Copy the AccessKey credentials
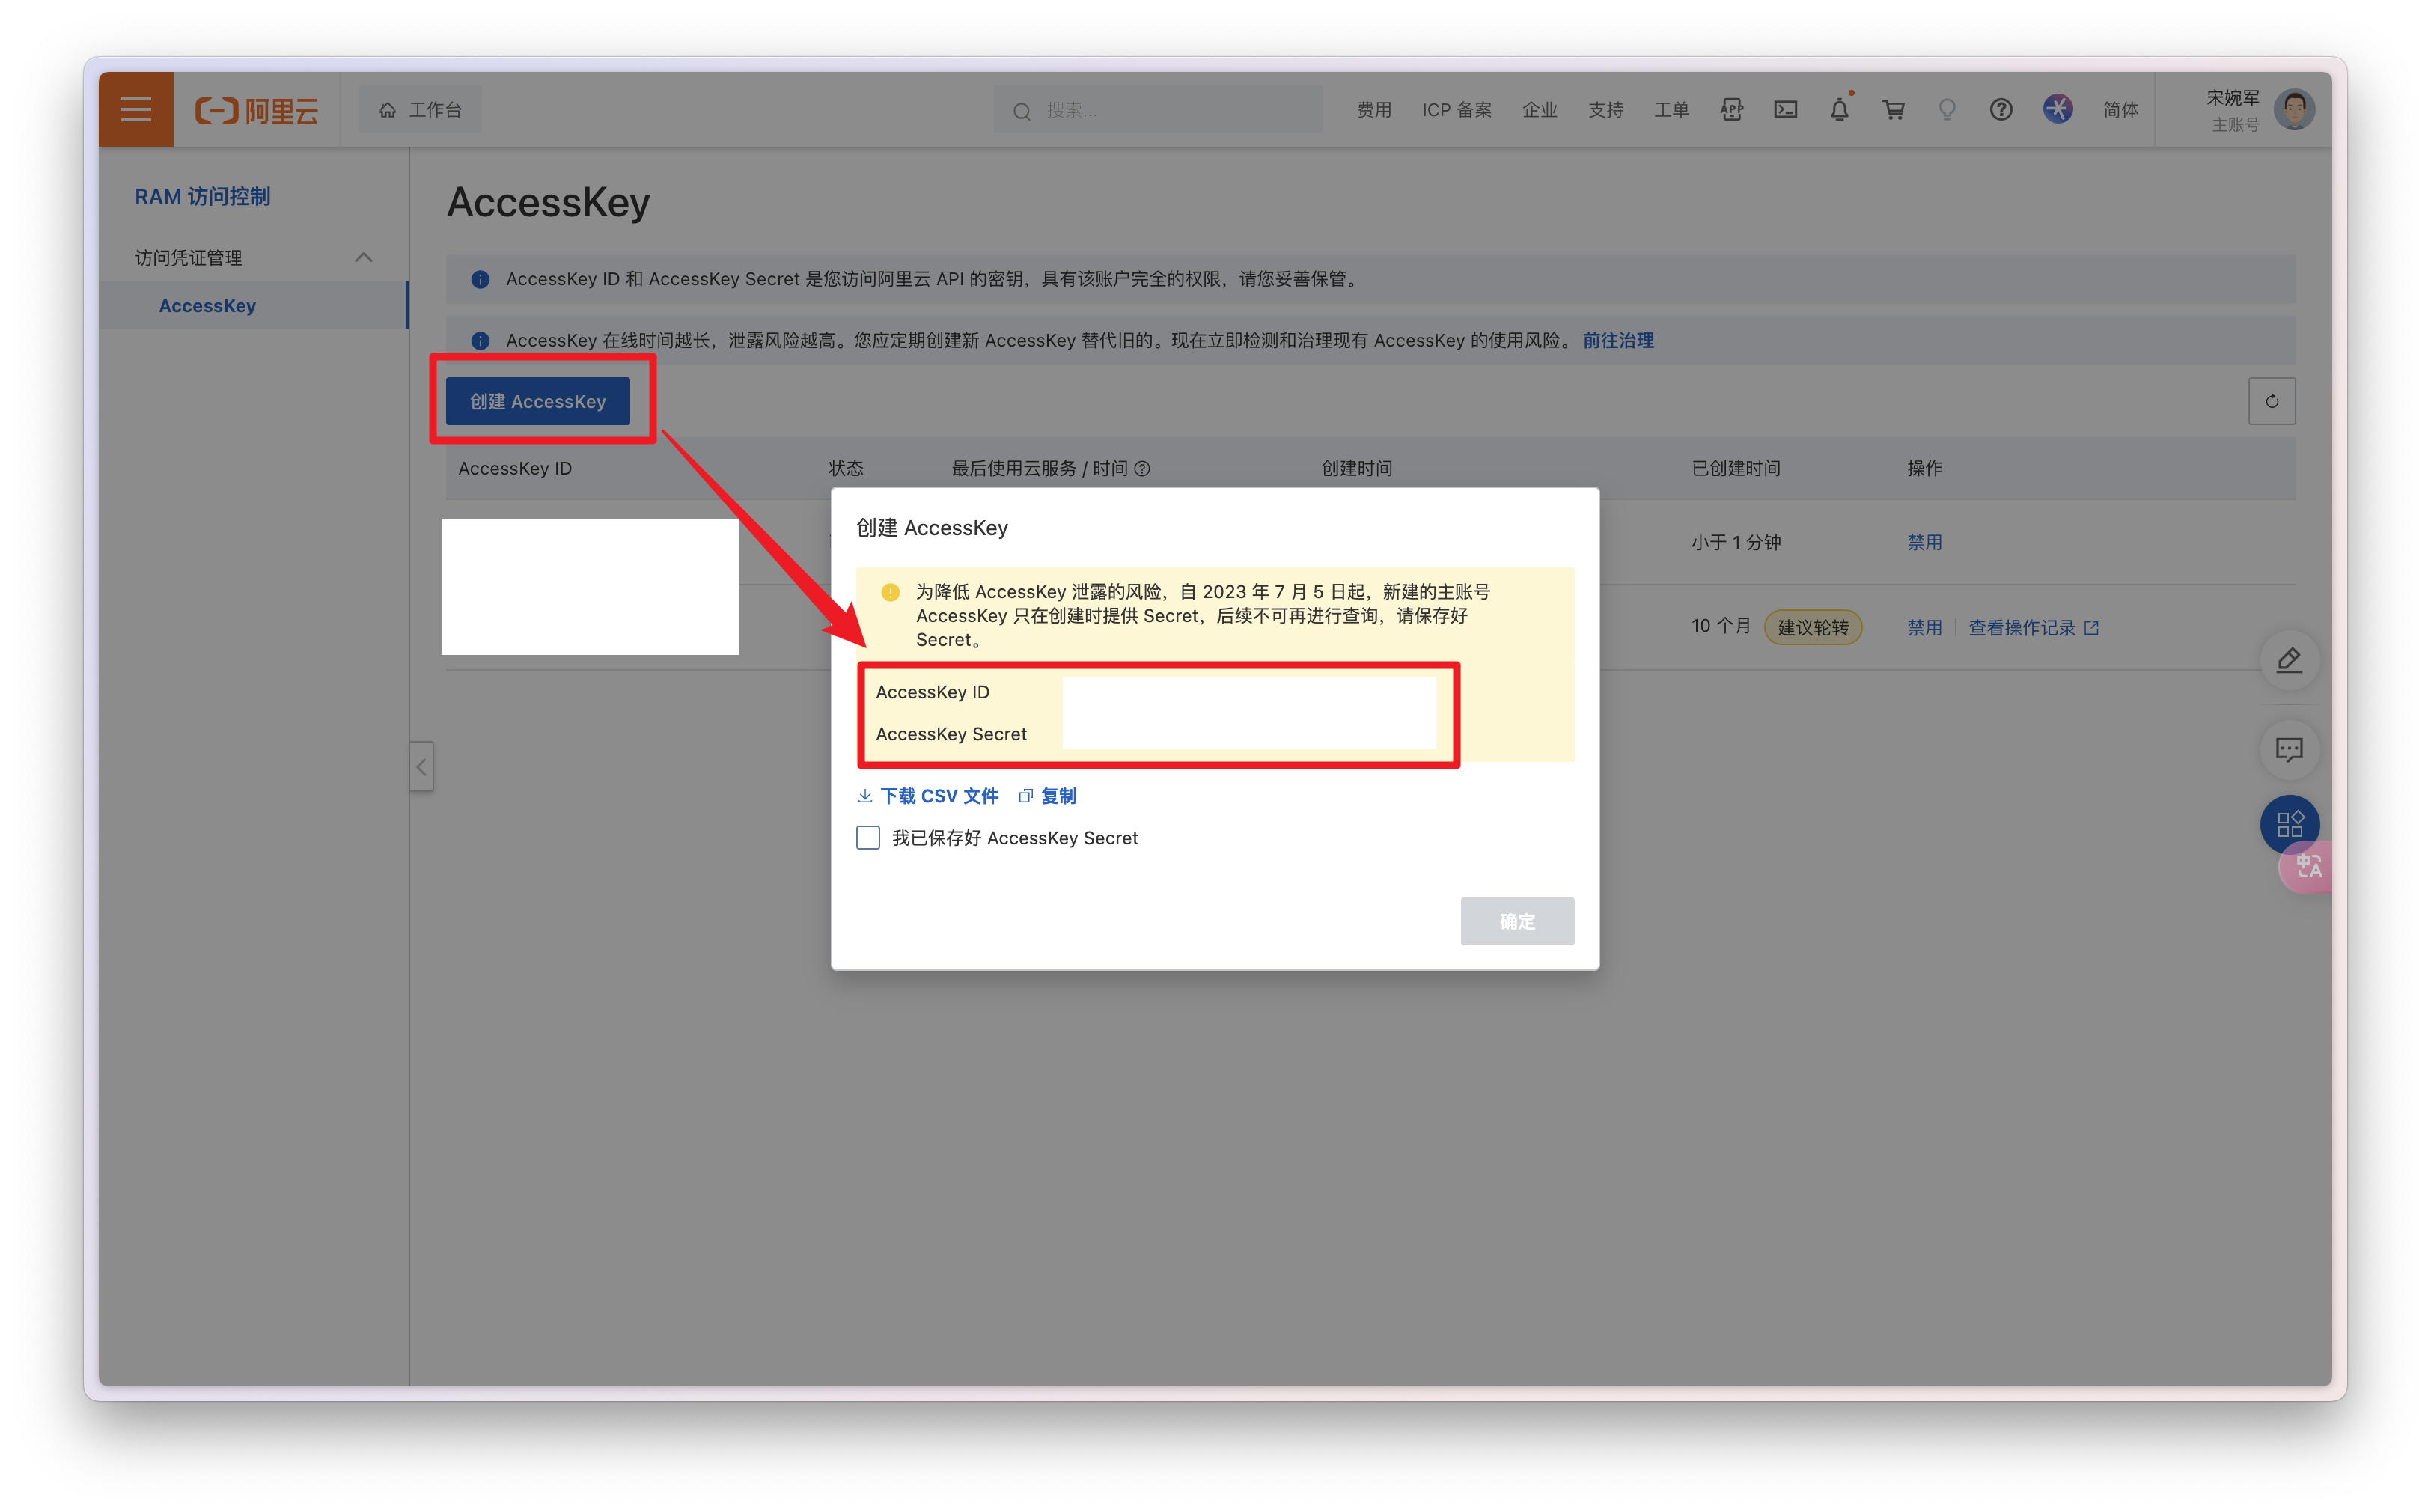Screen dimensions: 2431x1512 (x=1047, y=796)
